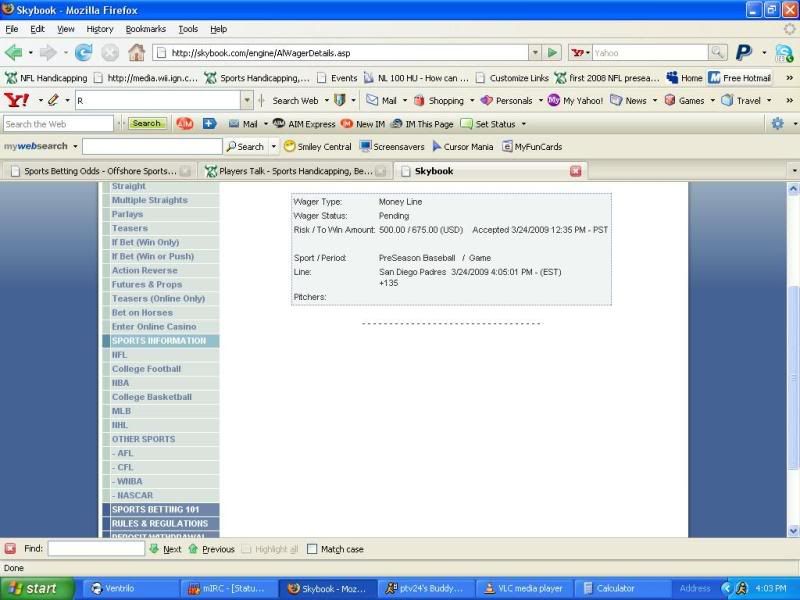Toggle the Match case checkbox
The width and height of the screenshot is (800, 600).
(x=312, y=549)
